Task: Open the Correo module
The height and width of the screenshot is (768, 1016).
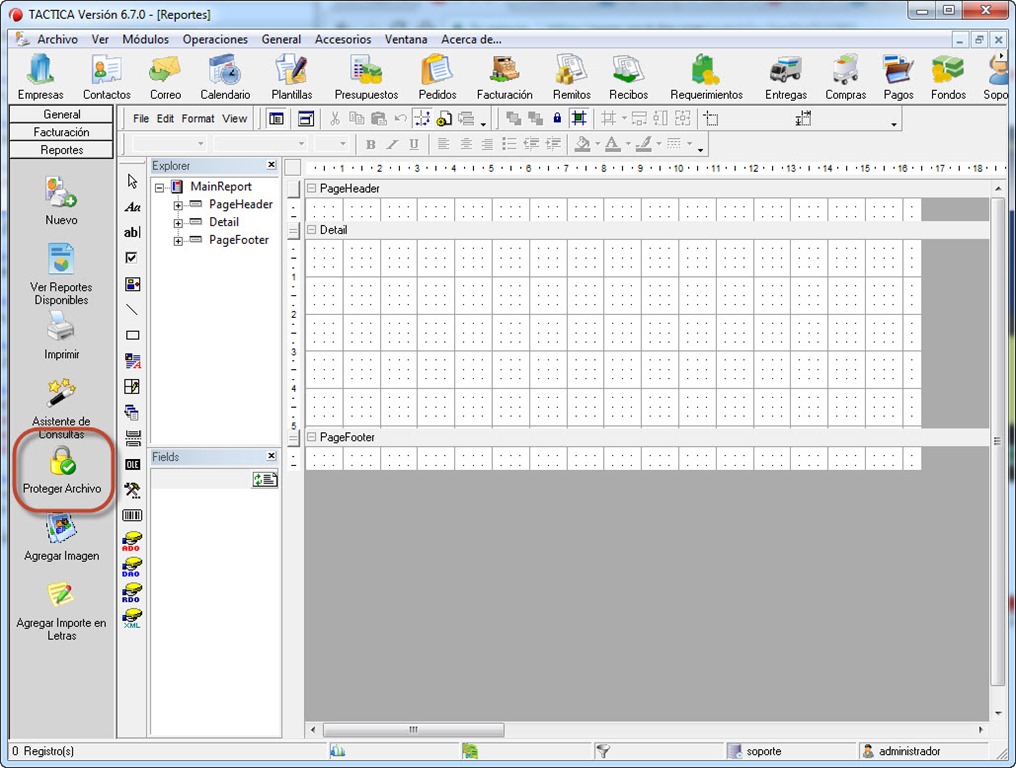Action: (165, 76)
